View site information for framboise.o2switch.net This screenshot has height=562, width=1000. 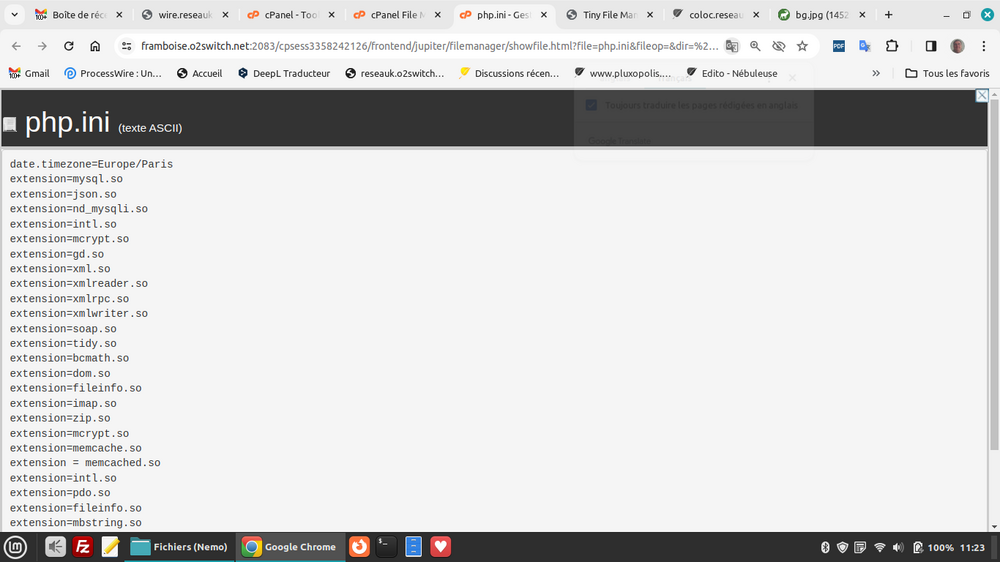pos(126,46)
